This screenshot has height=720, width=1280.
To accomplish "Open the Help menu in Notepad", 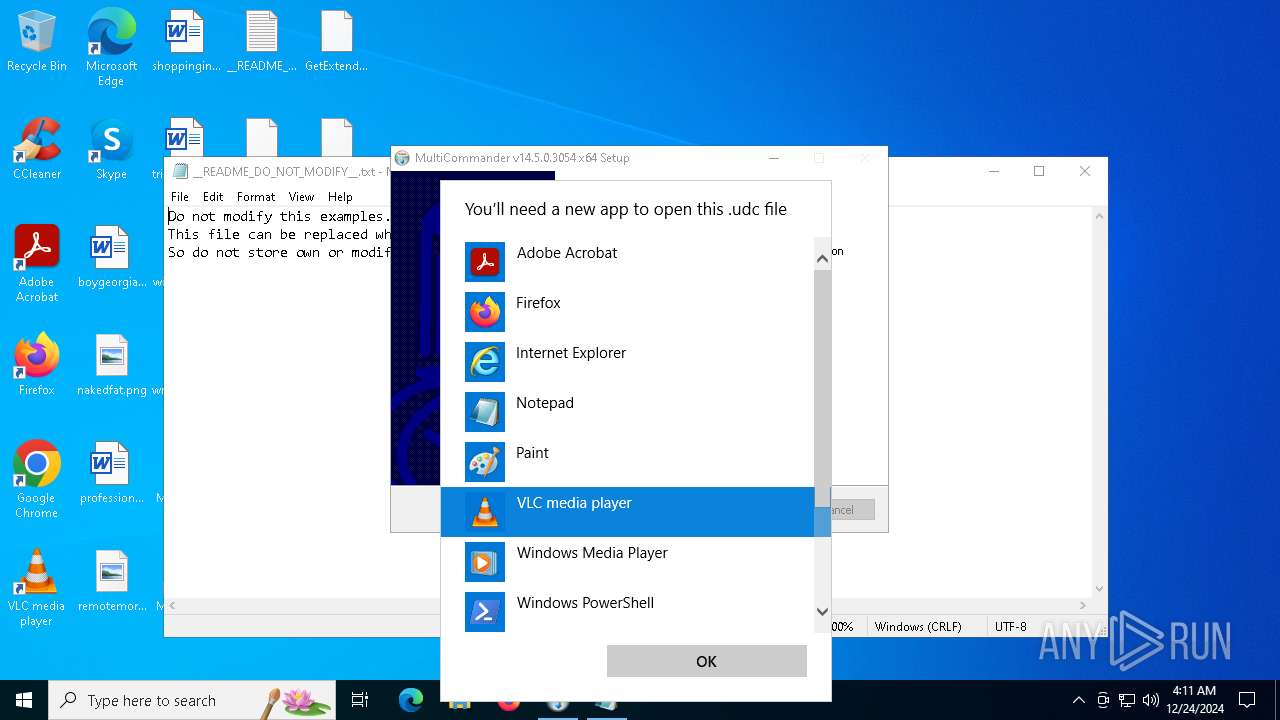I will pyautogui.click(x=340, y=197).
